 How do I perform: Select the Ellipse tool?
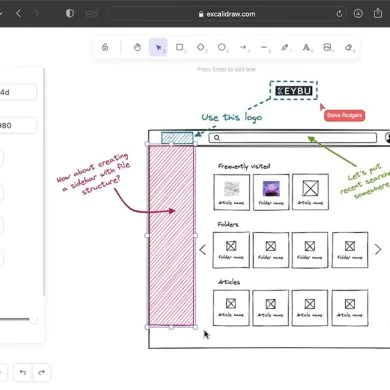[x=222, y=47]
